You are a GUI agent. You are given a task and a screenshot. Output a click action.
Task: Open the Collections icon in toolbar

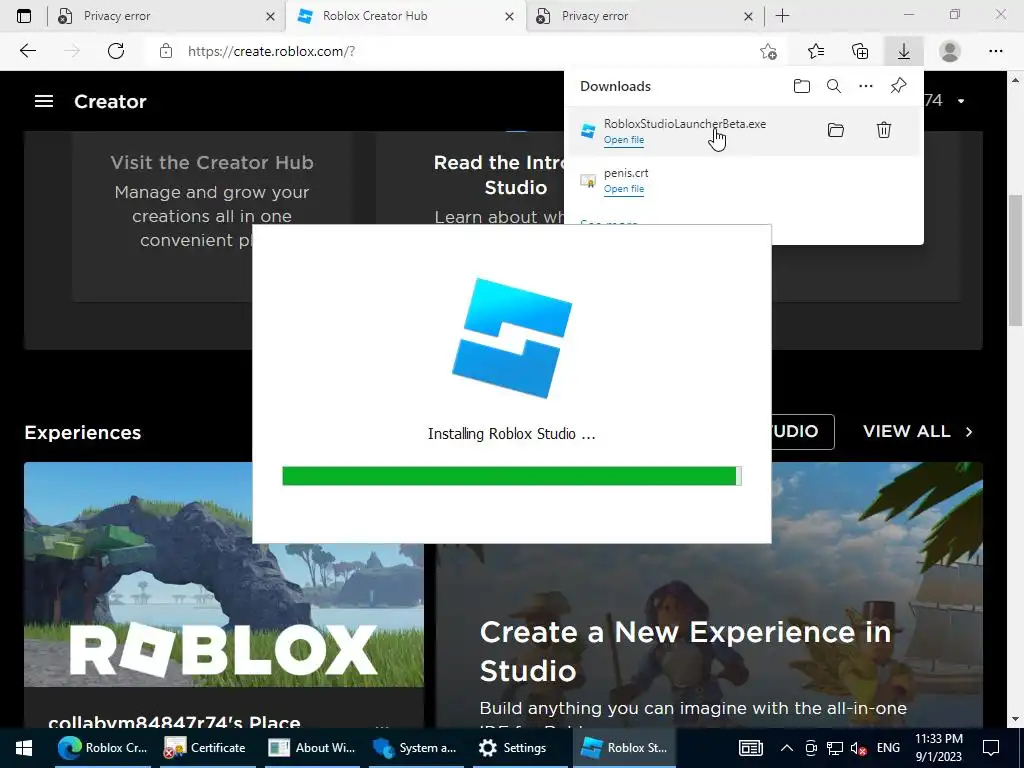(x=860, y=51)
